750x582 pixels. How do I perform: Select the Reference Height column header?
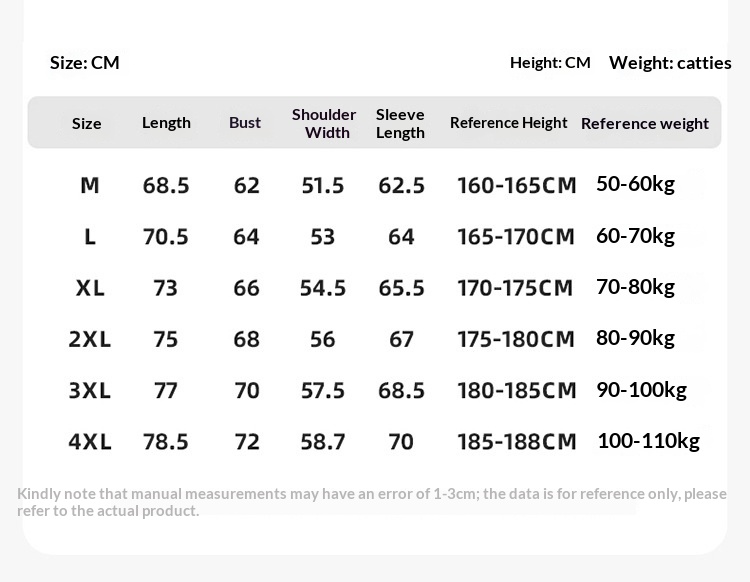(508, 122)
